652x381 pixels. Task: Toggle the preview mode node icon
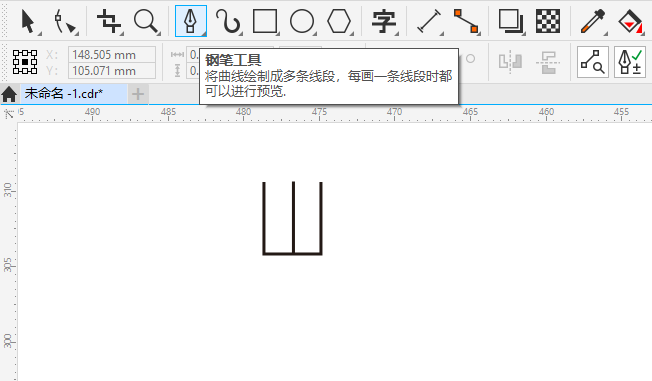coord(593,62)
